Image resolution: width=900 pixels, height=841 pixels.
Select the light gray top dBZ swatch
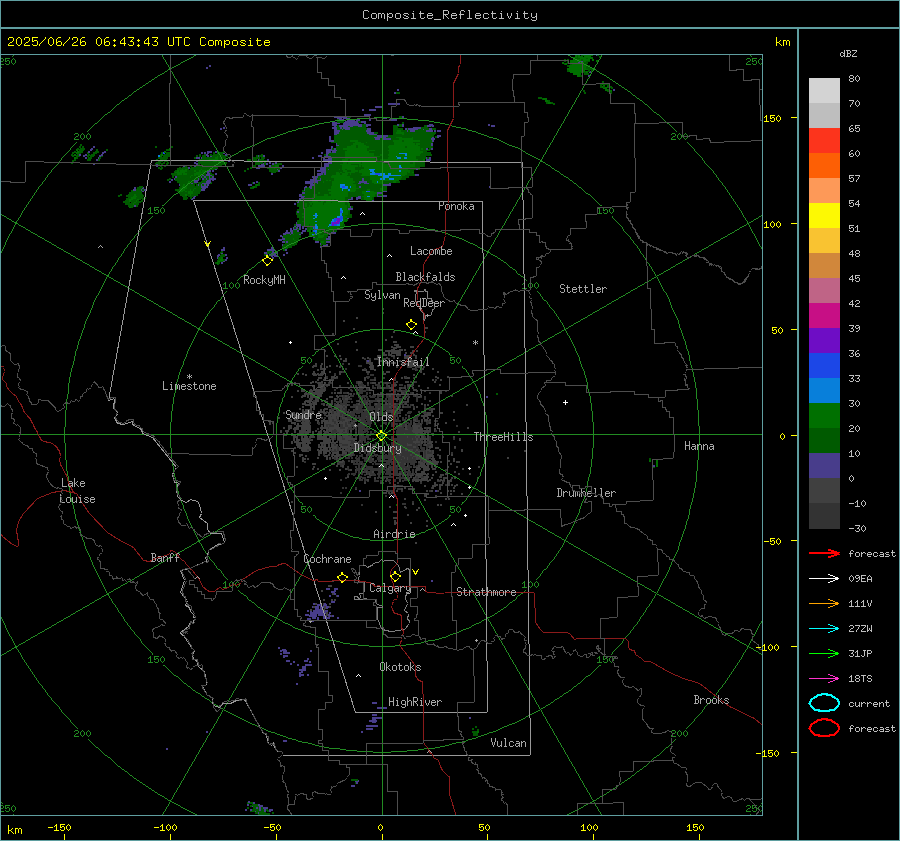click(x=824, y=91)
